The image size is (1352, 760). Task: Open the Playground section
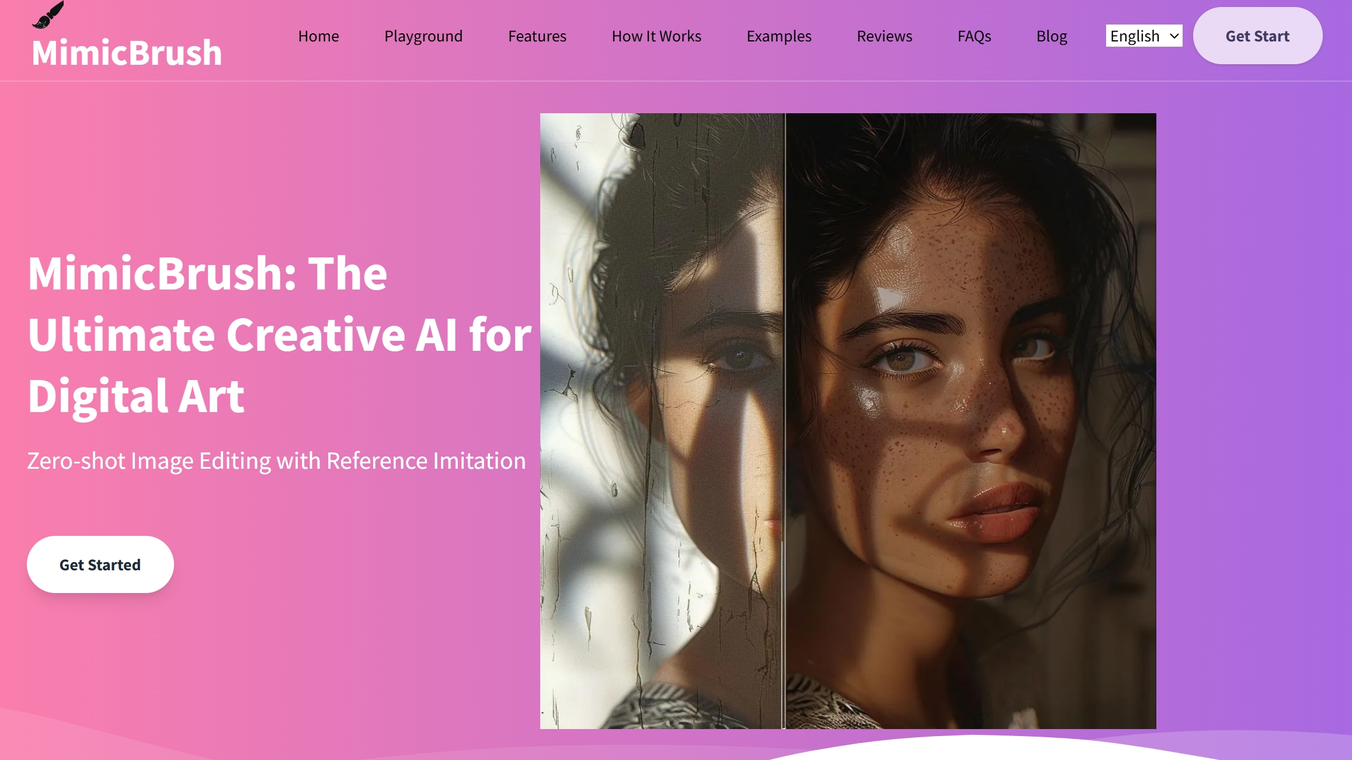(x=423, y=36)
